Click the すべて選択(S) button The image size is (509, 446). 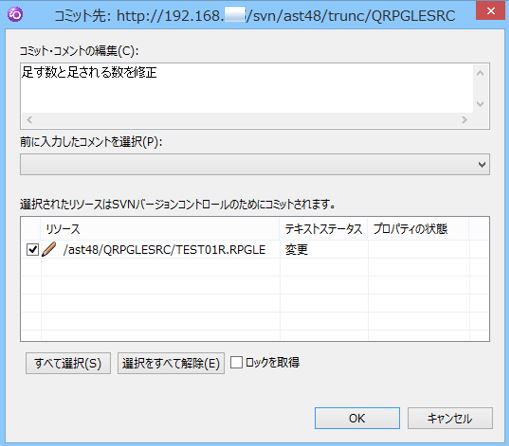pyautogui.click(x=68, y=363)
